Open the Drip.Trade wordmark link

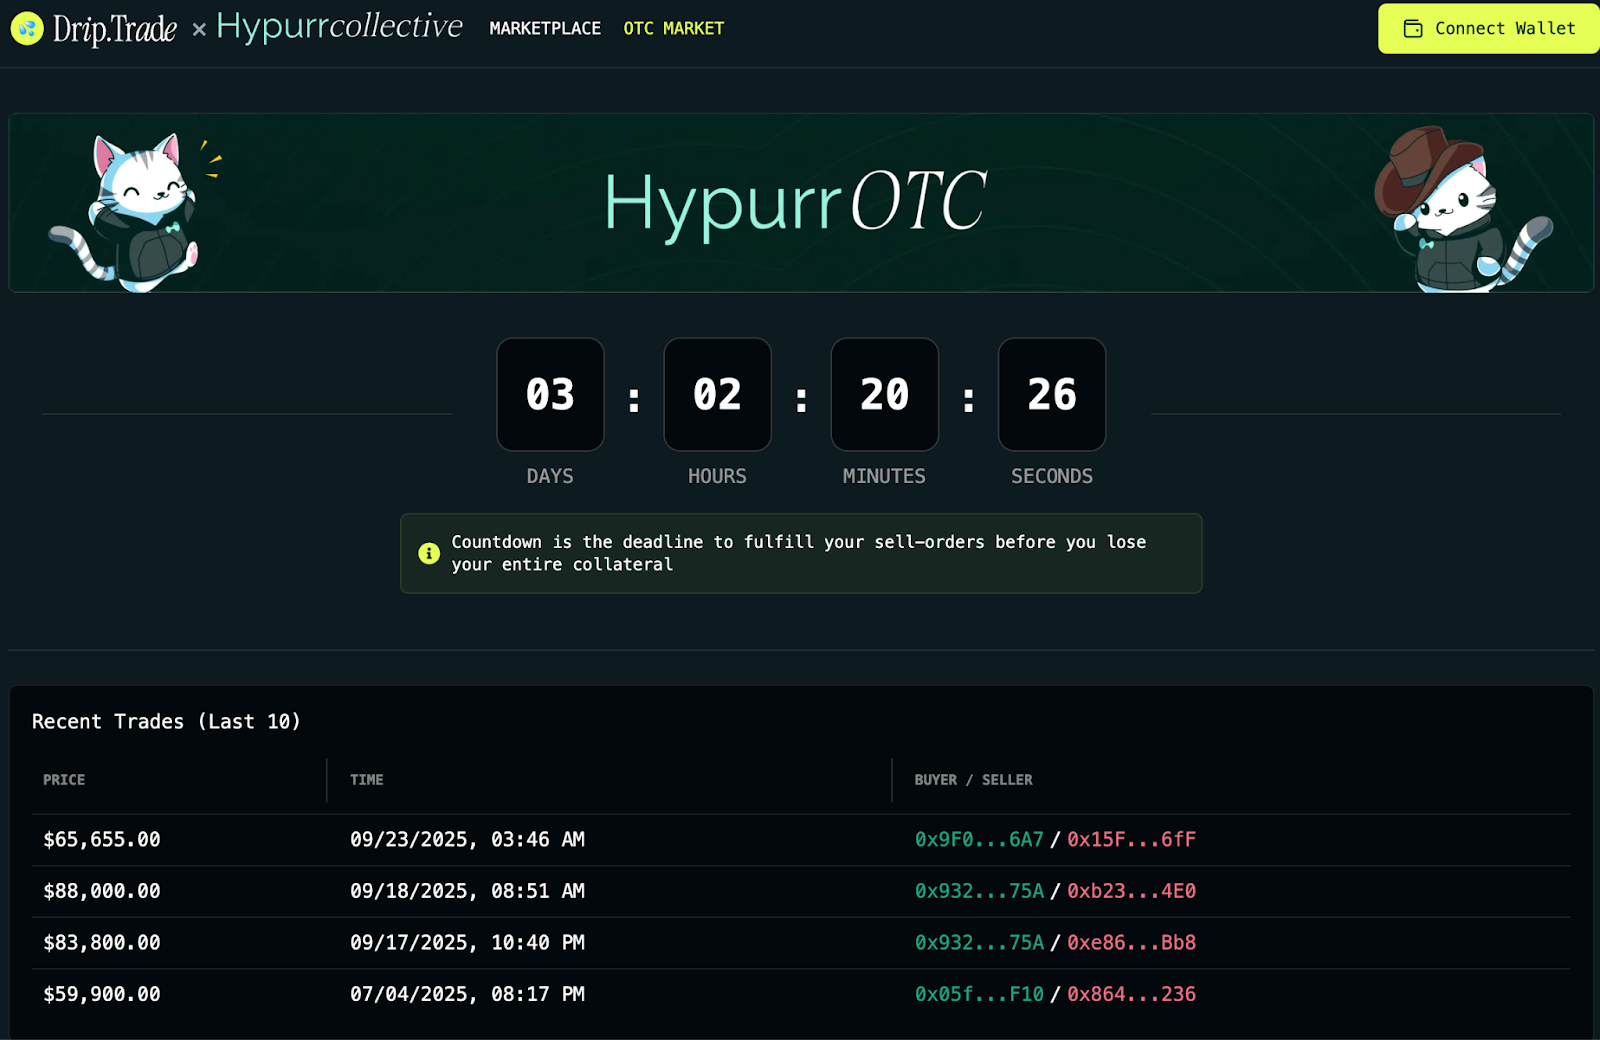tap(114, 29)
